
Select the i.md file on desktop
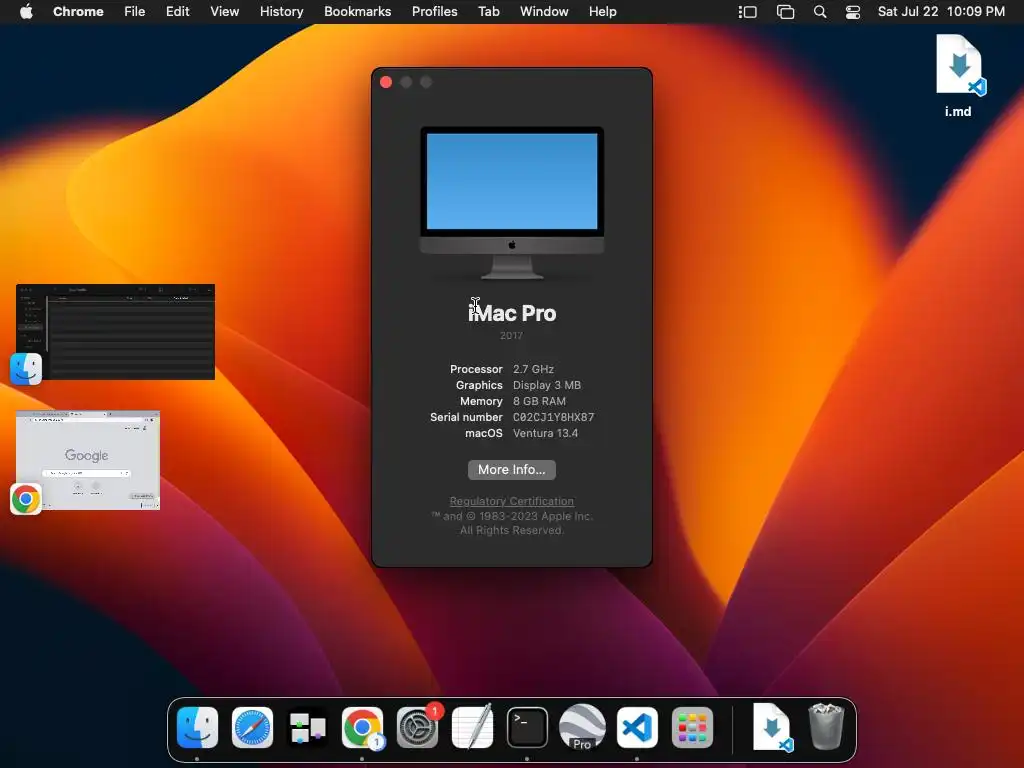tap(958, 76)
